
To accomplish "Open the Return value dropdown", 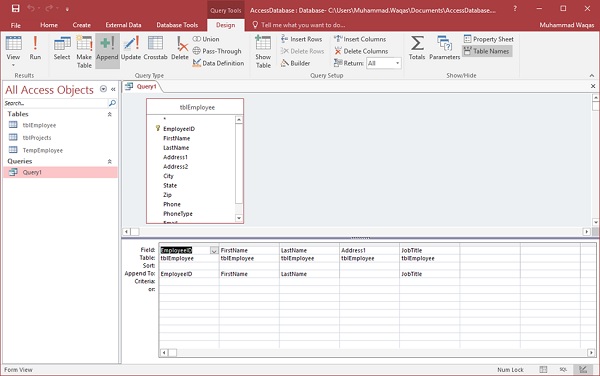I will coord(398,63).
